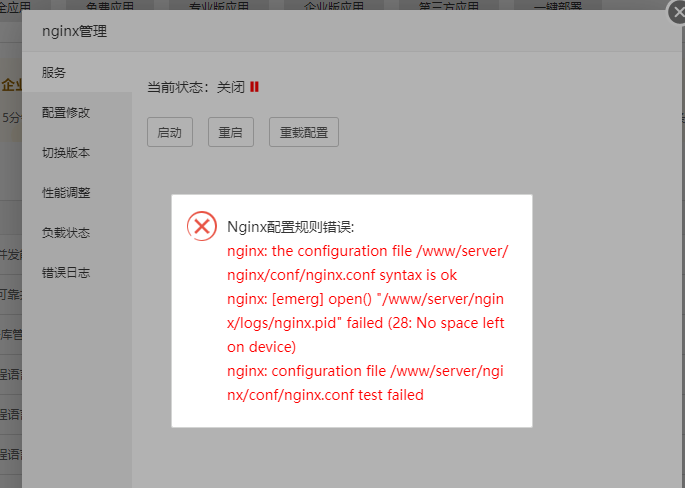
Task: Click the Nginx配置规则错误 heading text
Action: click(x=291, y=227)
